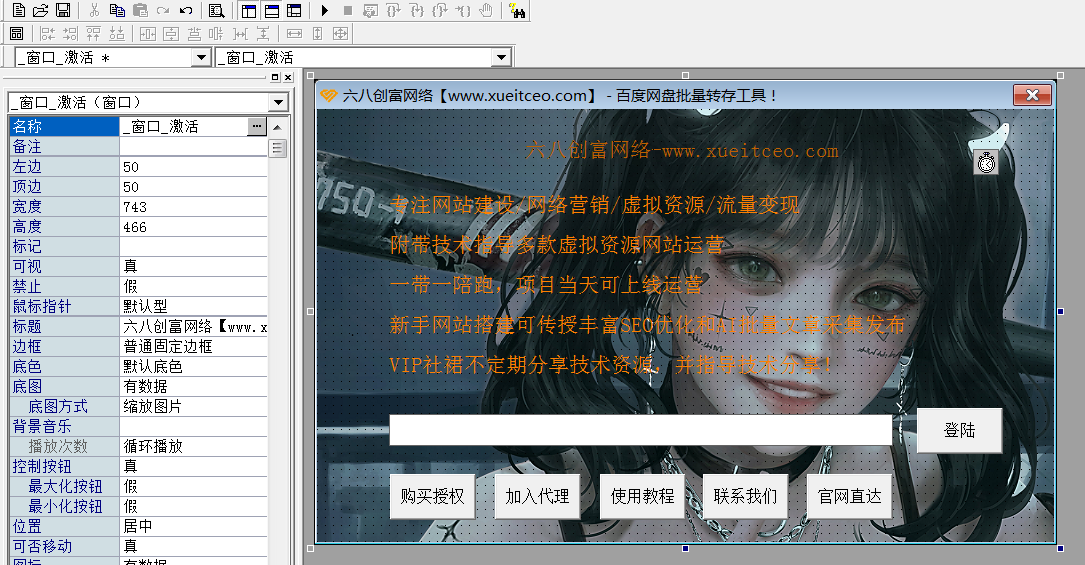Screen dimensions: 1085x565
Task: Click the 官网直达 button
Action: [850, 497]
